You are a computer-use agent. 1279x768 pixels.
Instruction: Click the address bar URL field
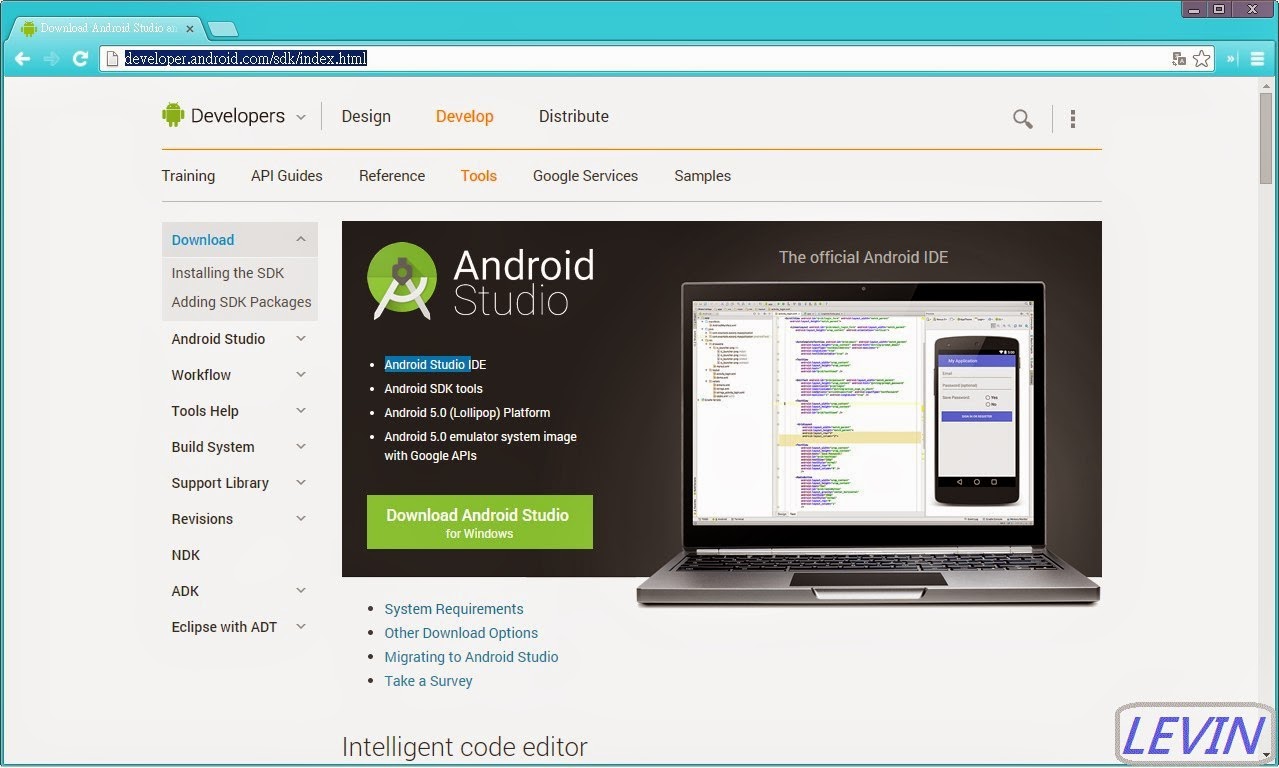[640, 59]
